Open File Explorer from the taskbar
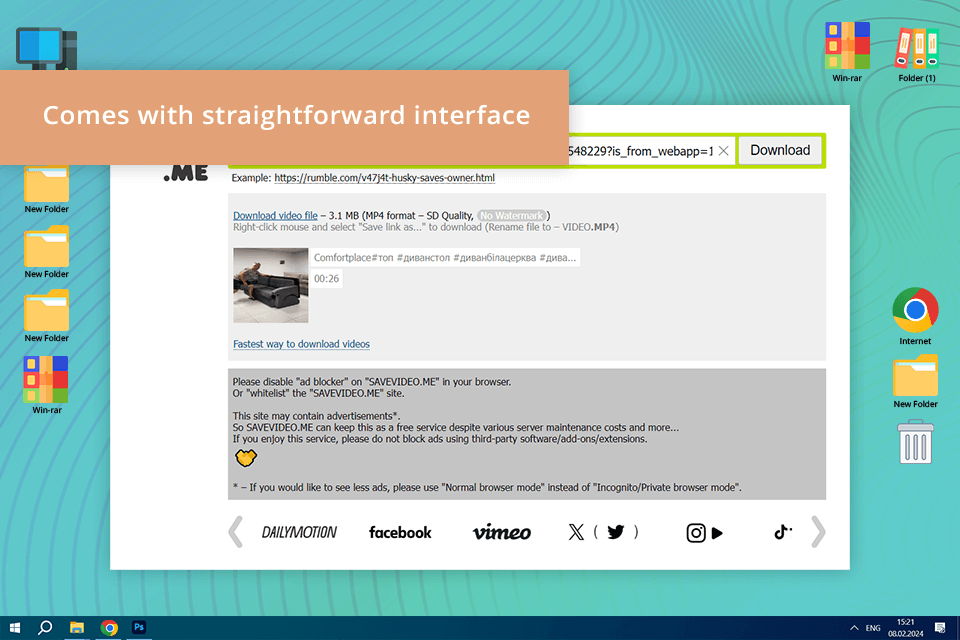This screenshot has width=960, height=640. 77,628
